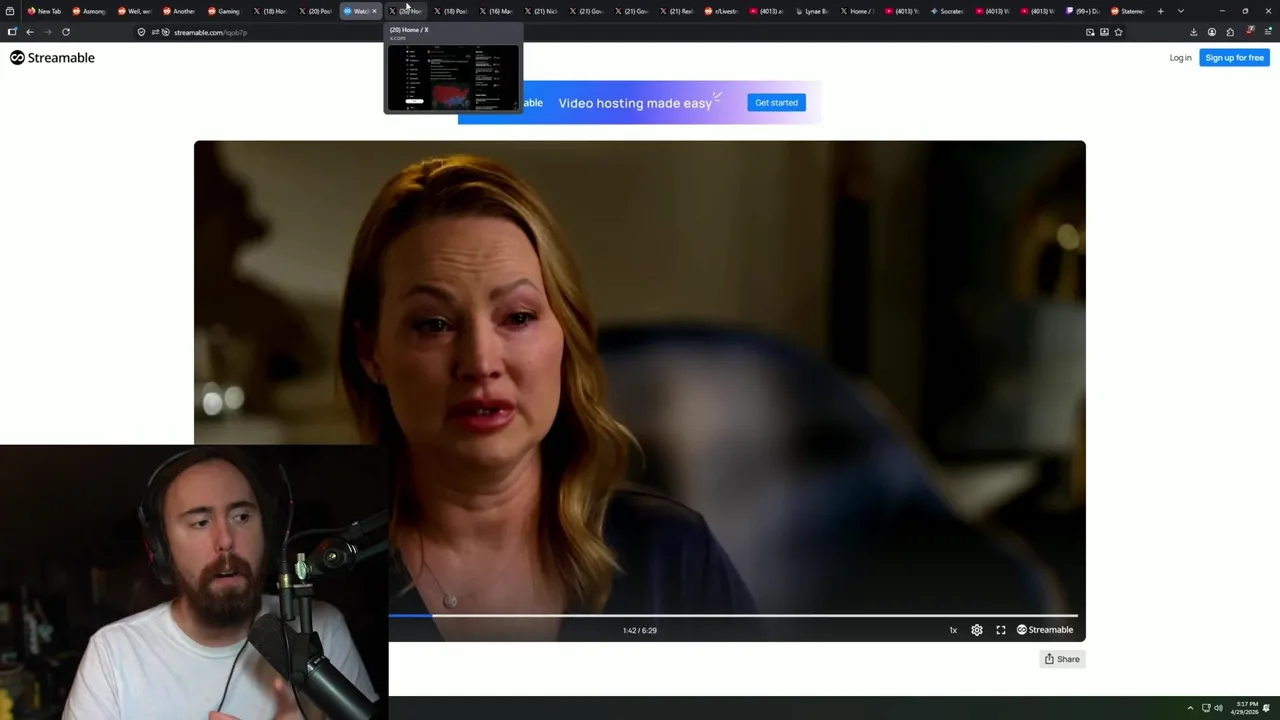Open browser downloads panel
Screen dimensions: 1280x720
pyautogui.click(x=1193, y=32)
